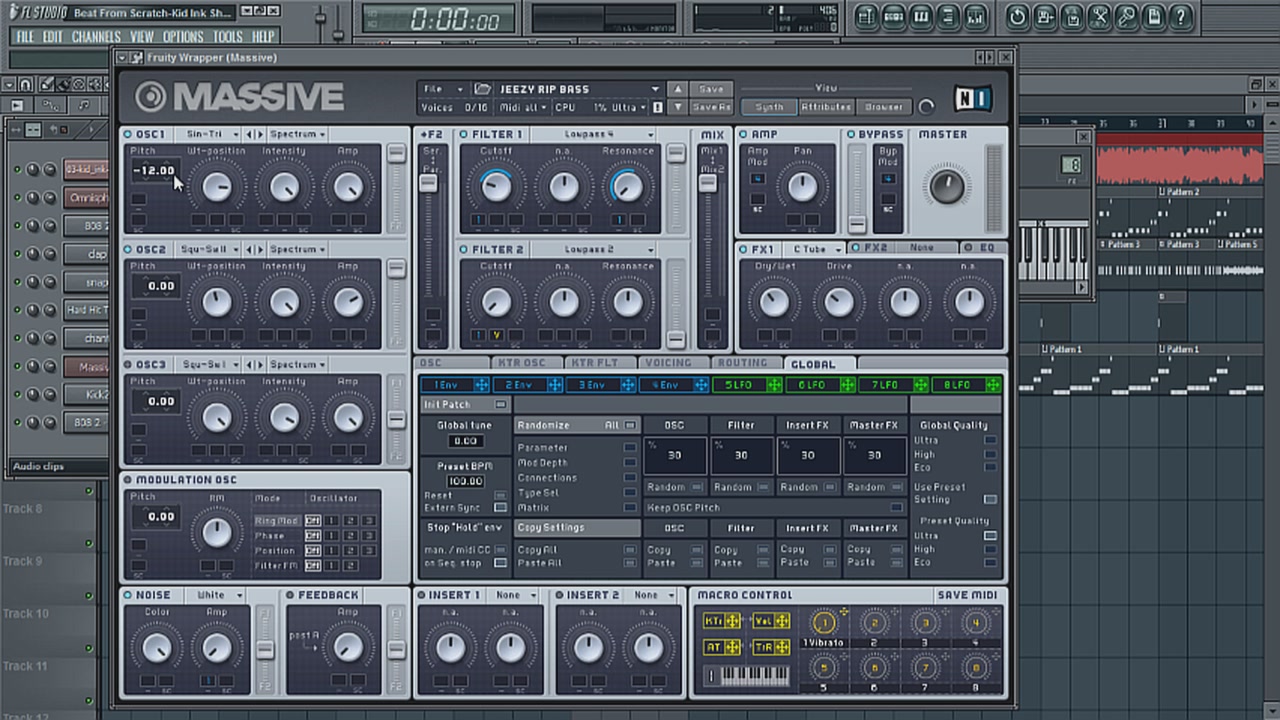1280x720 pixels.
Task: Adjust the Filter 1 Cutoff knob
Action: pyautogui.click(x=496, y=186)
